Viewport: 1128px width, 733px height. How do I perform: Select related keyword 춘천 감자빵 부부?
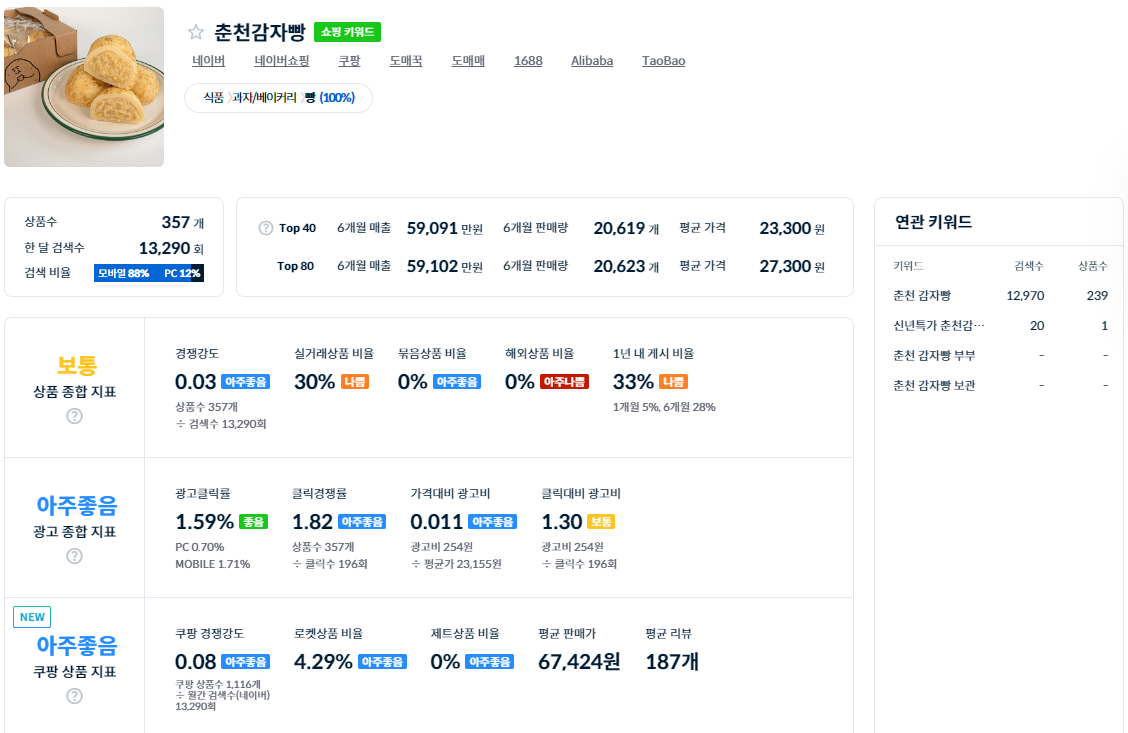(x=934, y=355)
